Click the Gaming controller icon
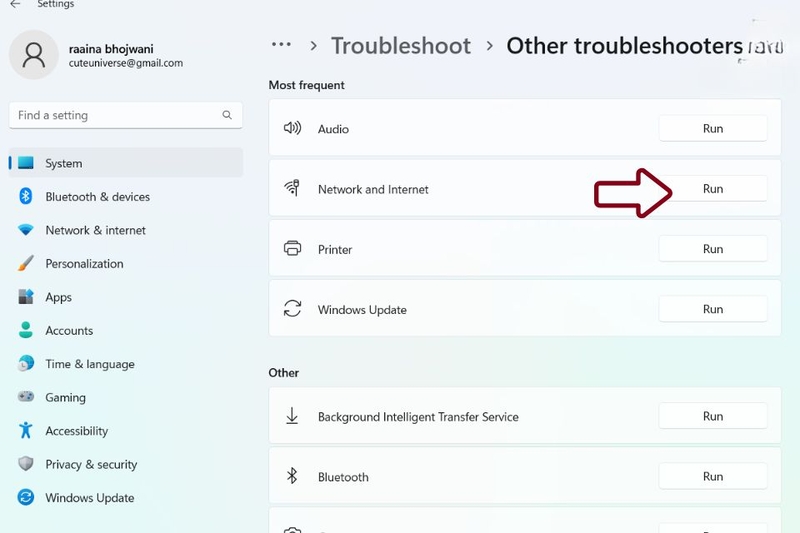Viewport: 800px width, 533px height. tap(26, 396)
